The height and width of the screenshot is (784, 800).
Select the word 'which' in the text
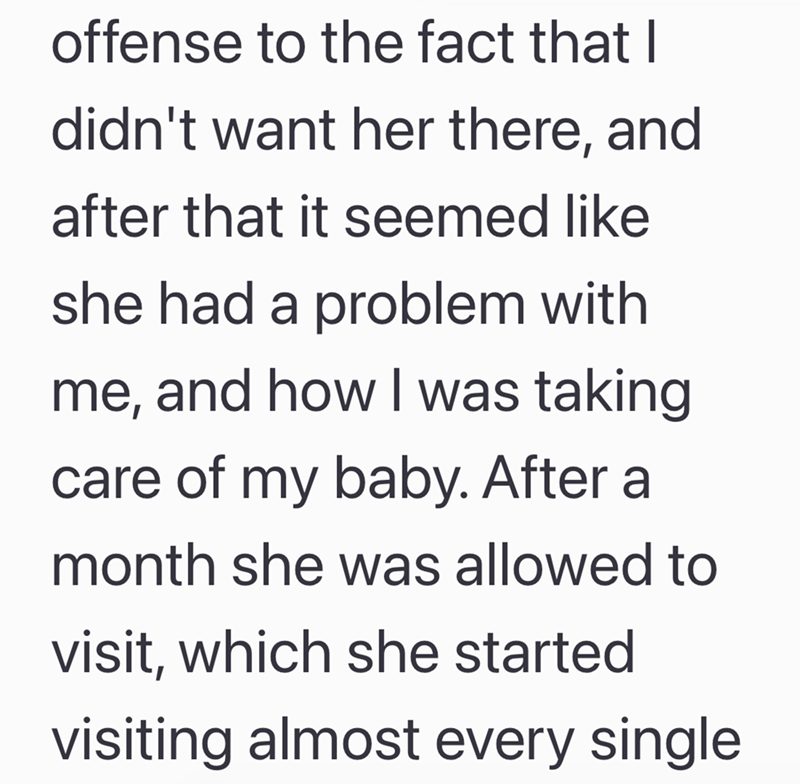coord(255,653)
